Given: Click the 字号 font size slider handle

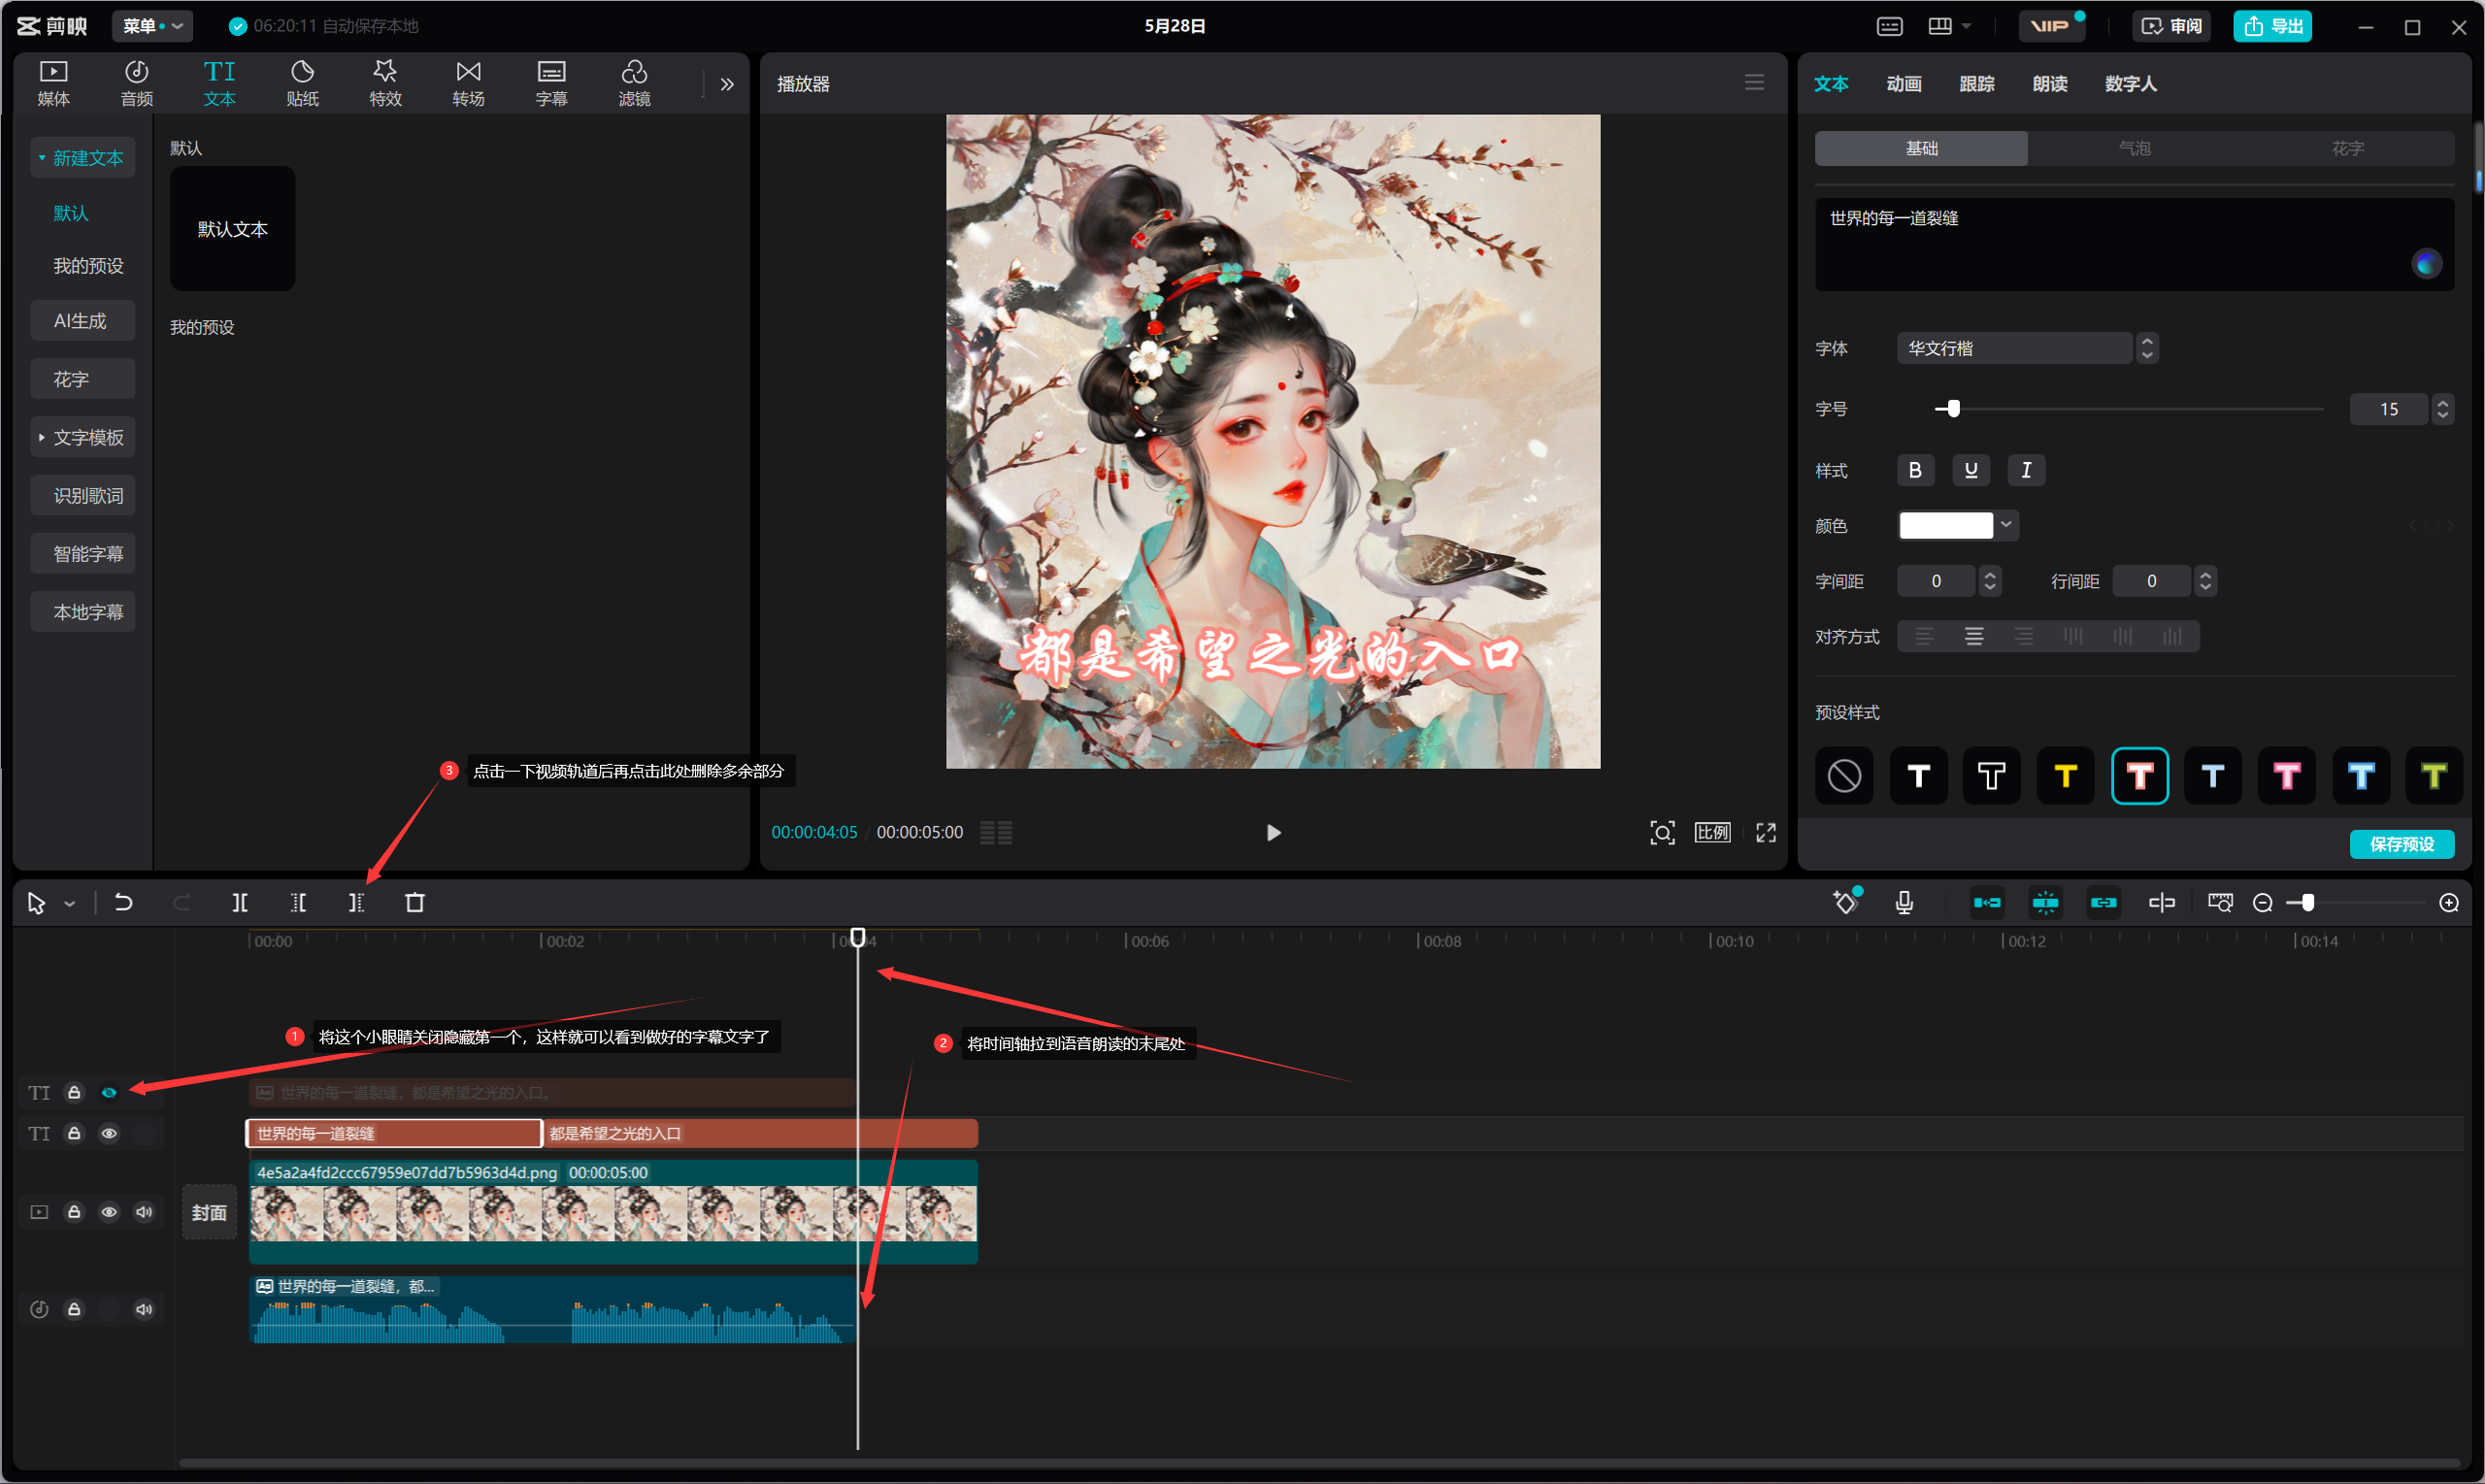Looking at the screenshot, I should click(x=1953, y=408).
